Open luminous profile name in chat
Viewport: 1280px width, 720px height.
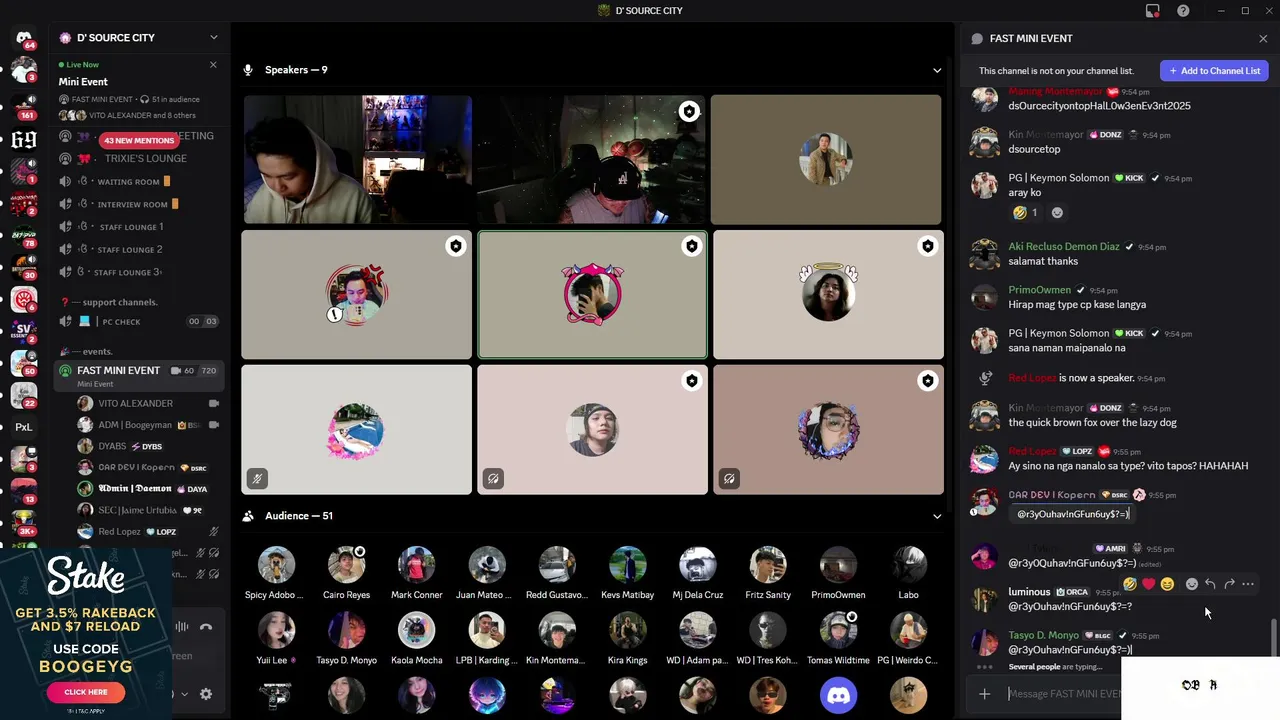[1029, 592]
